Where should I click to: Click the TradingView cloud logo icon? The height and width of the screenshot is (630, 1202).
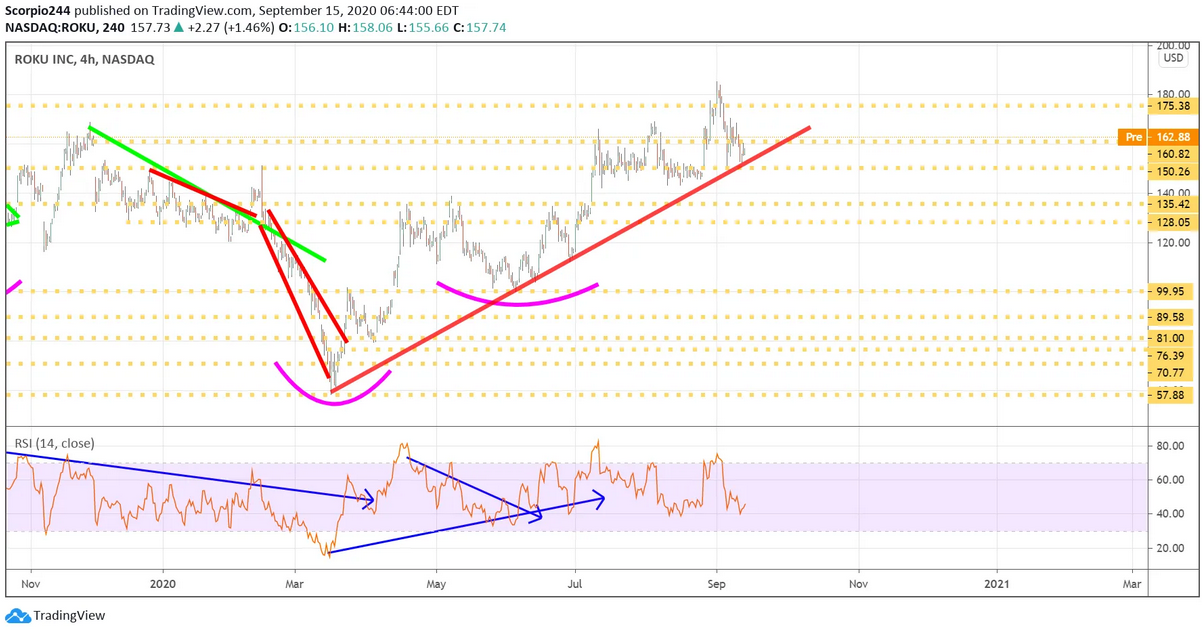click(x=17, y=615)
